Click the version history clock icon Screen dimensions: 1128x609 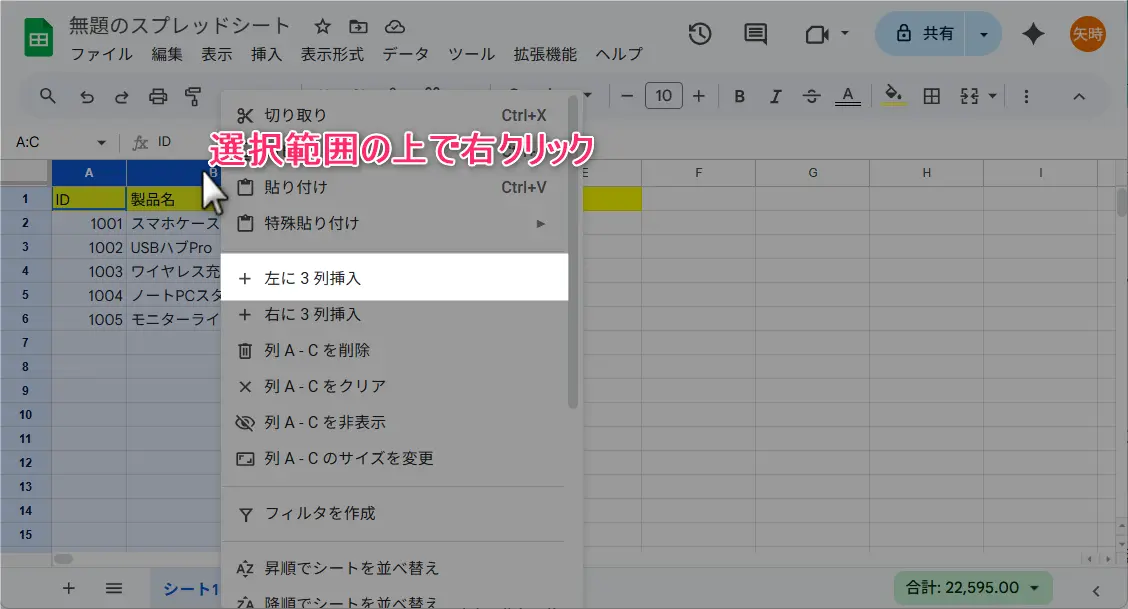pos(700,34)
